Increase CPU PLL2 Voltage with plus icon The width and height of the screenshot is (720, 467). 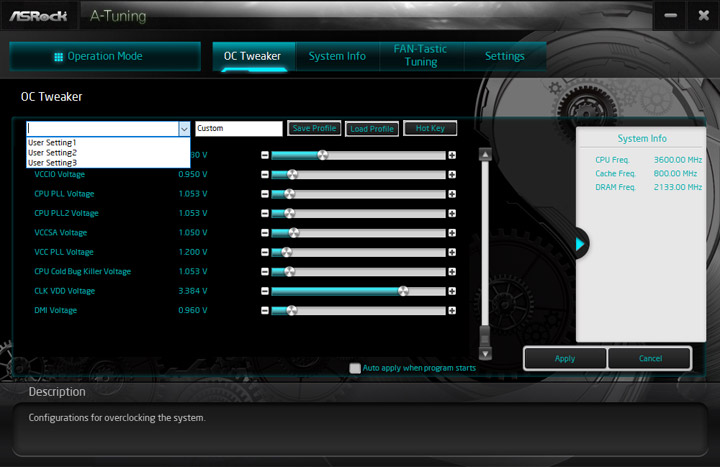(452, 214)
